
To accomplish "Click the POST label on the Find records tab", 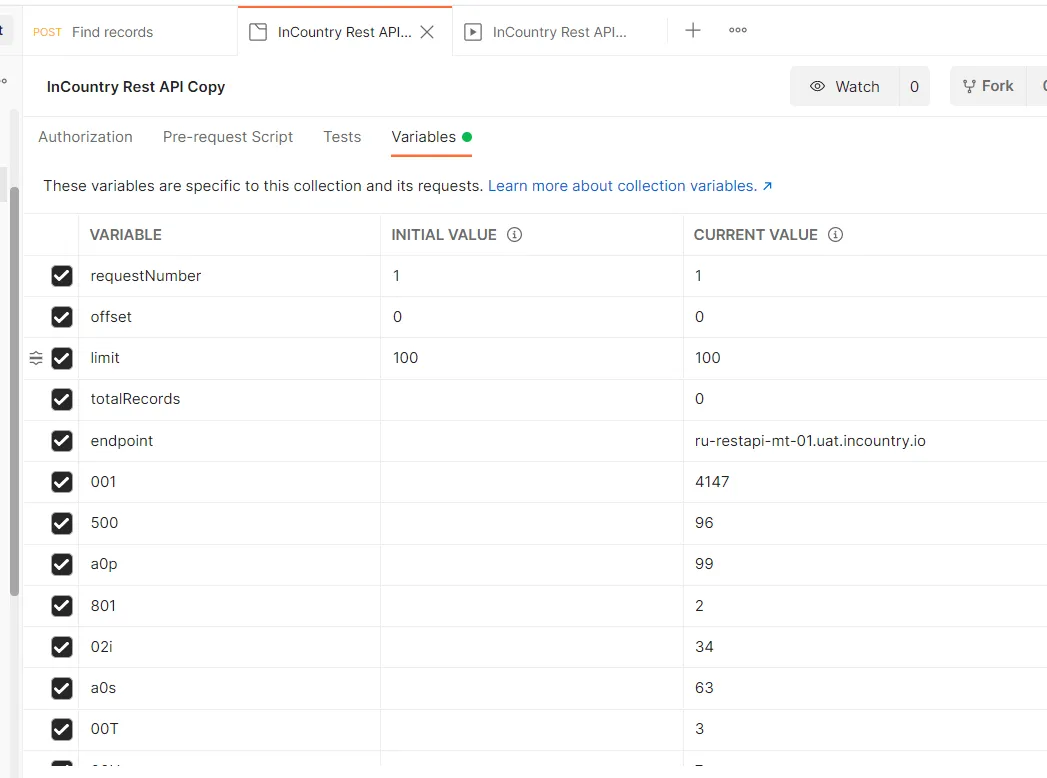I will click(46, 31).
